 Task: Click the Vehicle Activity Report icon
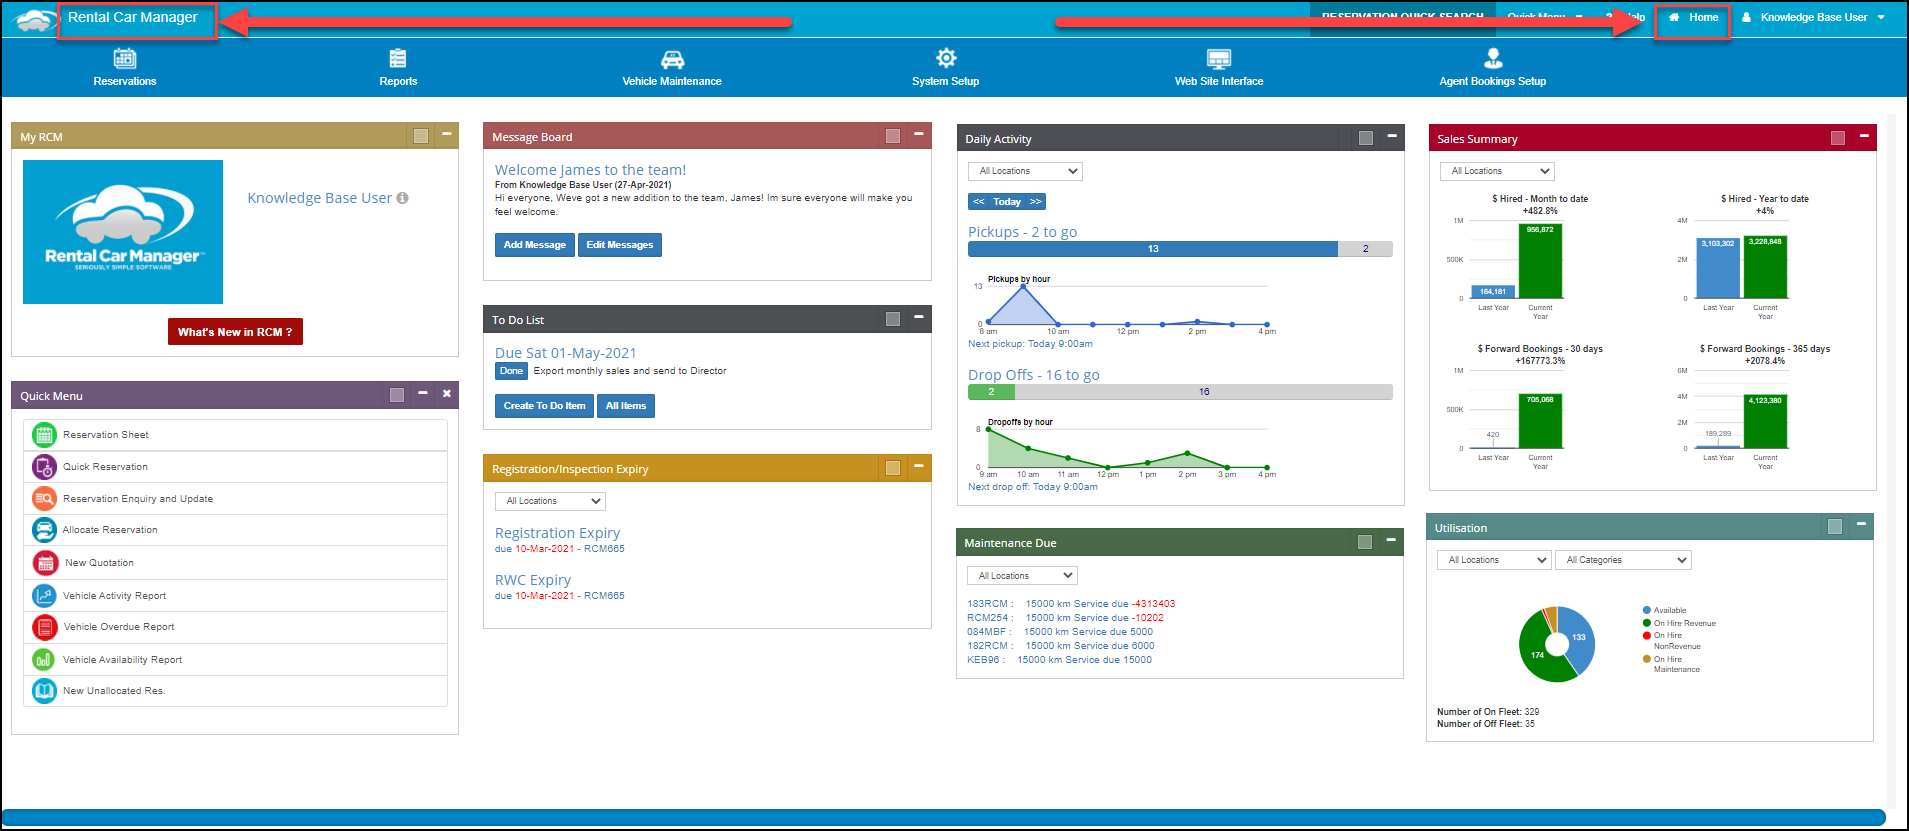click(44, 595)
